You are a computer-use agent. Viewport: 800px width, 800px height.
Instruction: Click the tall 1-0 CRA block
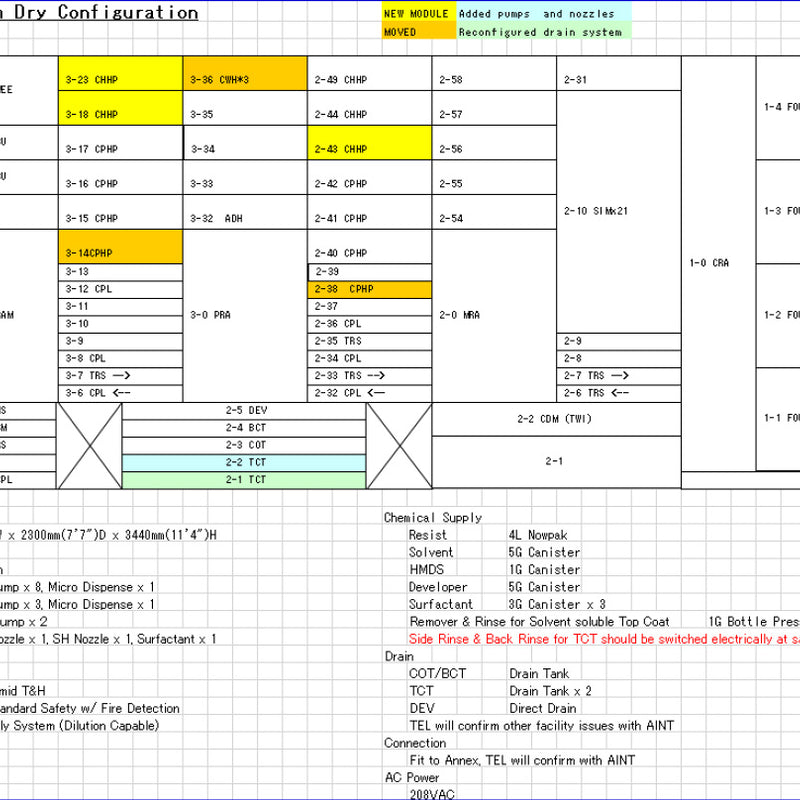pos(718,263)
